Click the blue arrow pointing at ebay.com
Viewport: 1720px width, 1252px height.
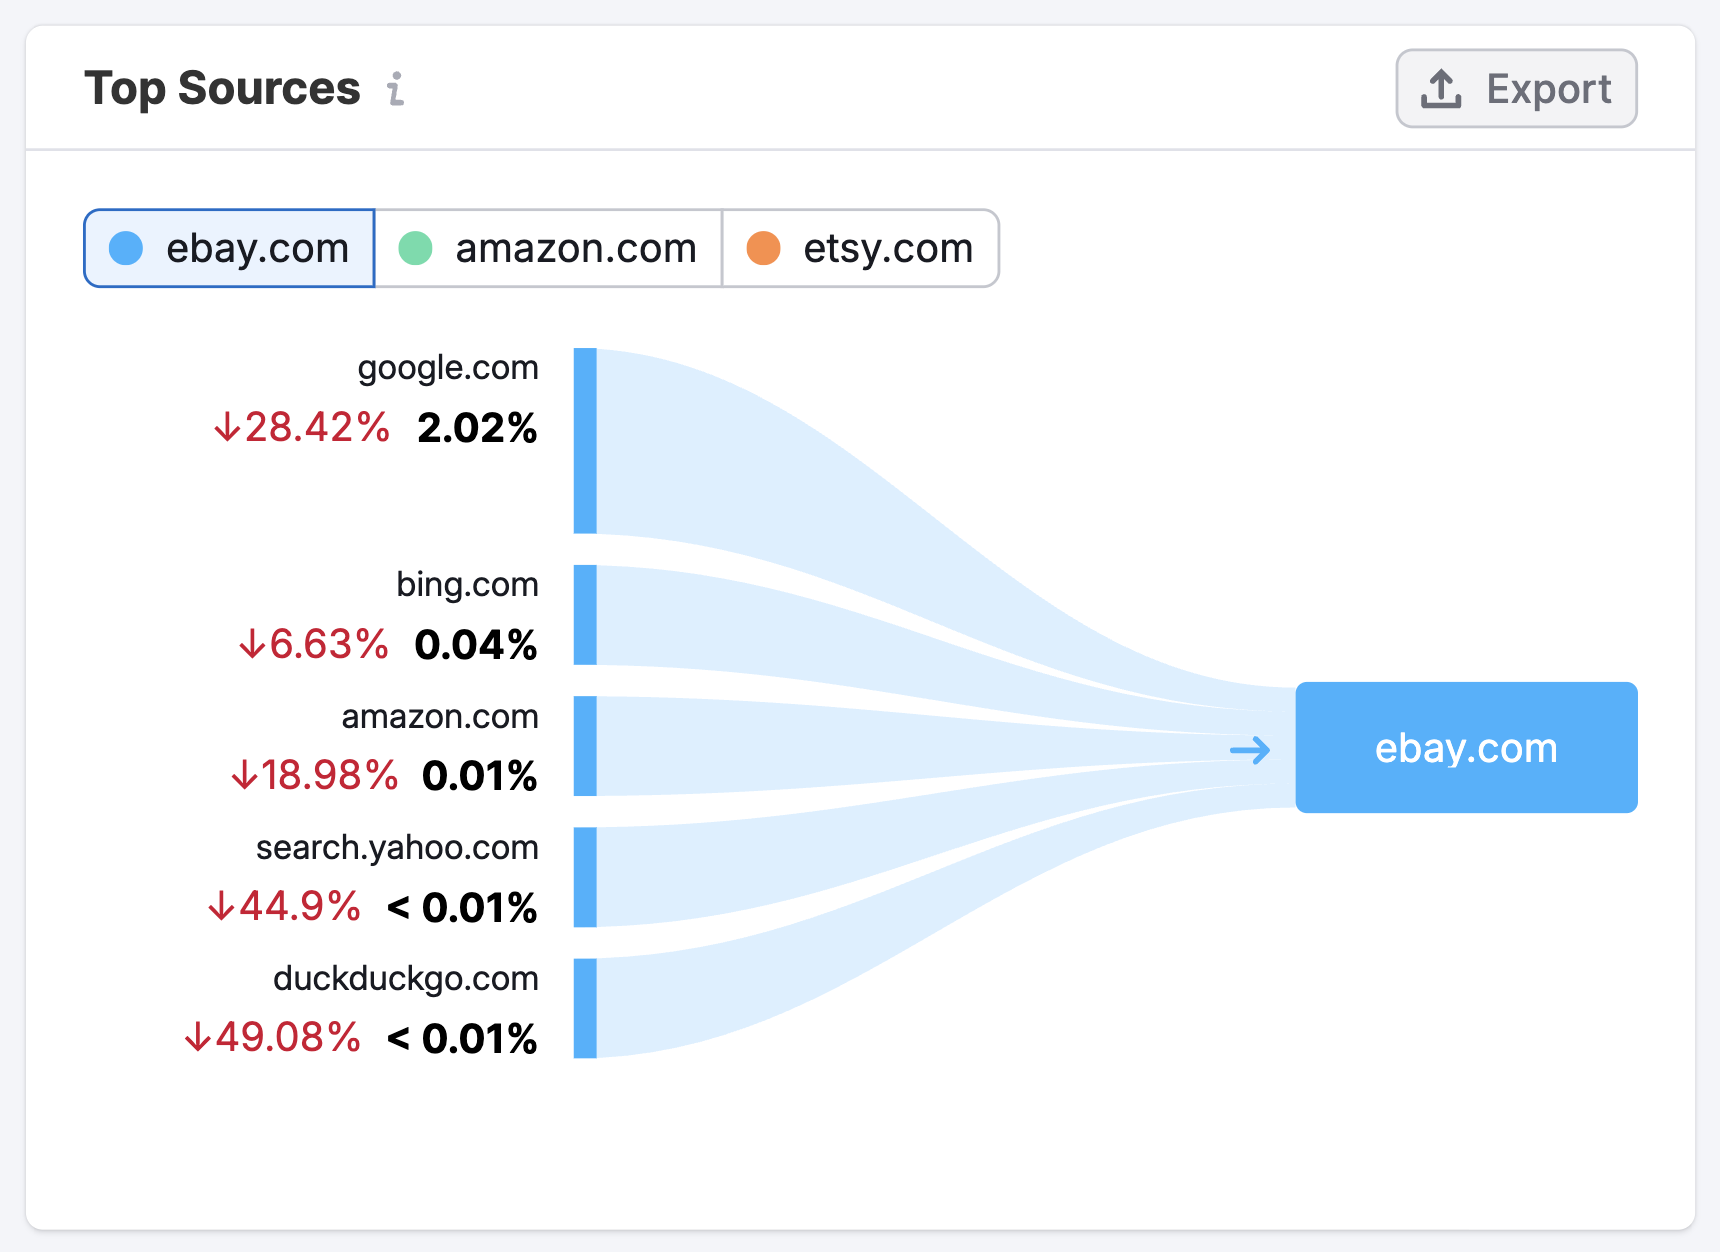[x=1251, y=748]
